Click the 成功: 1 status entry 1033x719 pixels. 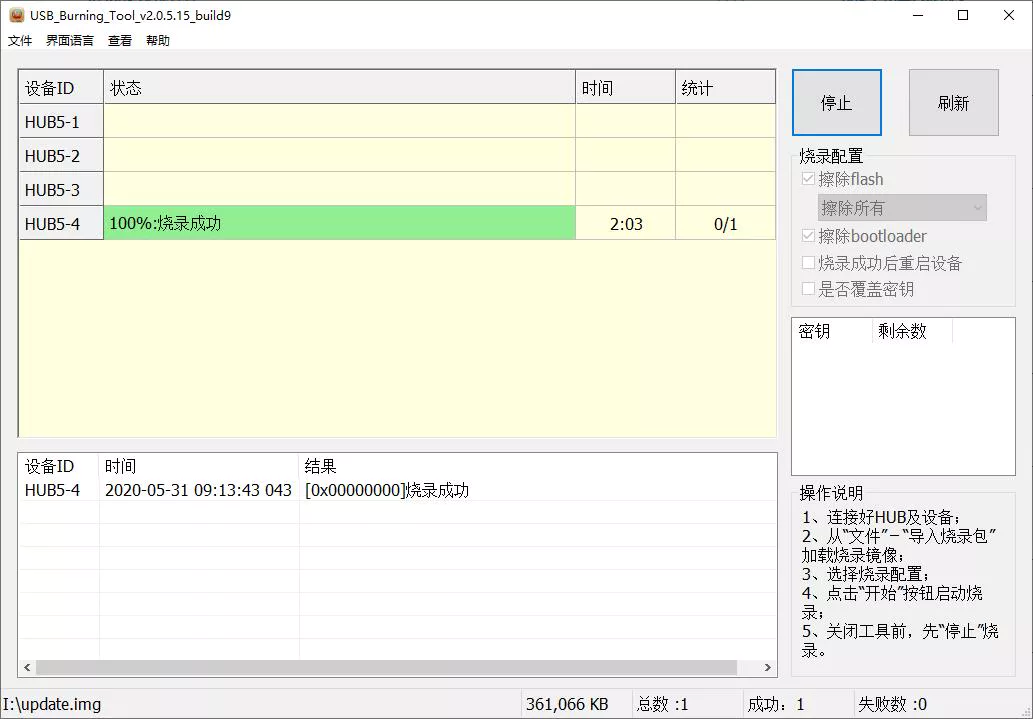775,705
